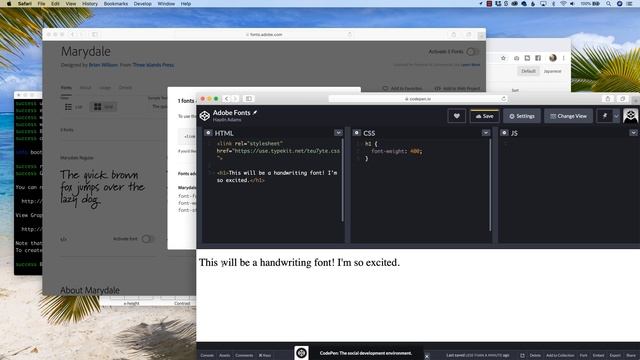Click bookmark star in Chrome window
Screen dimensions: 640x360
[x=503, y=58]
